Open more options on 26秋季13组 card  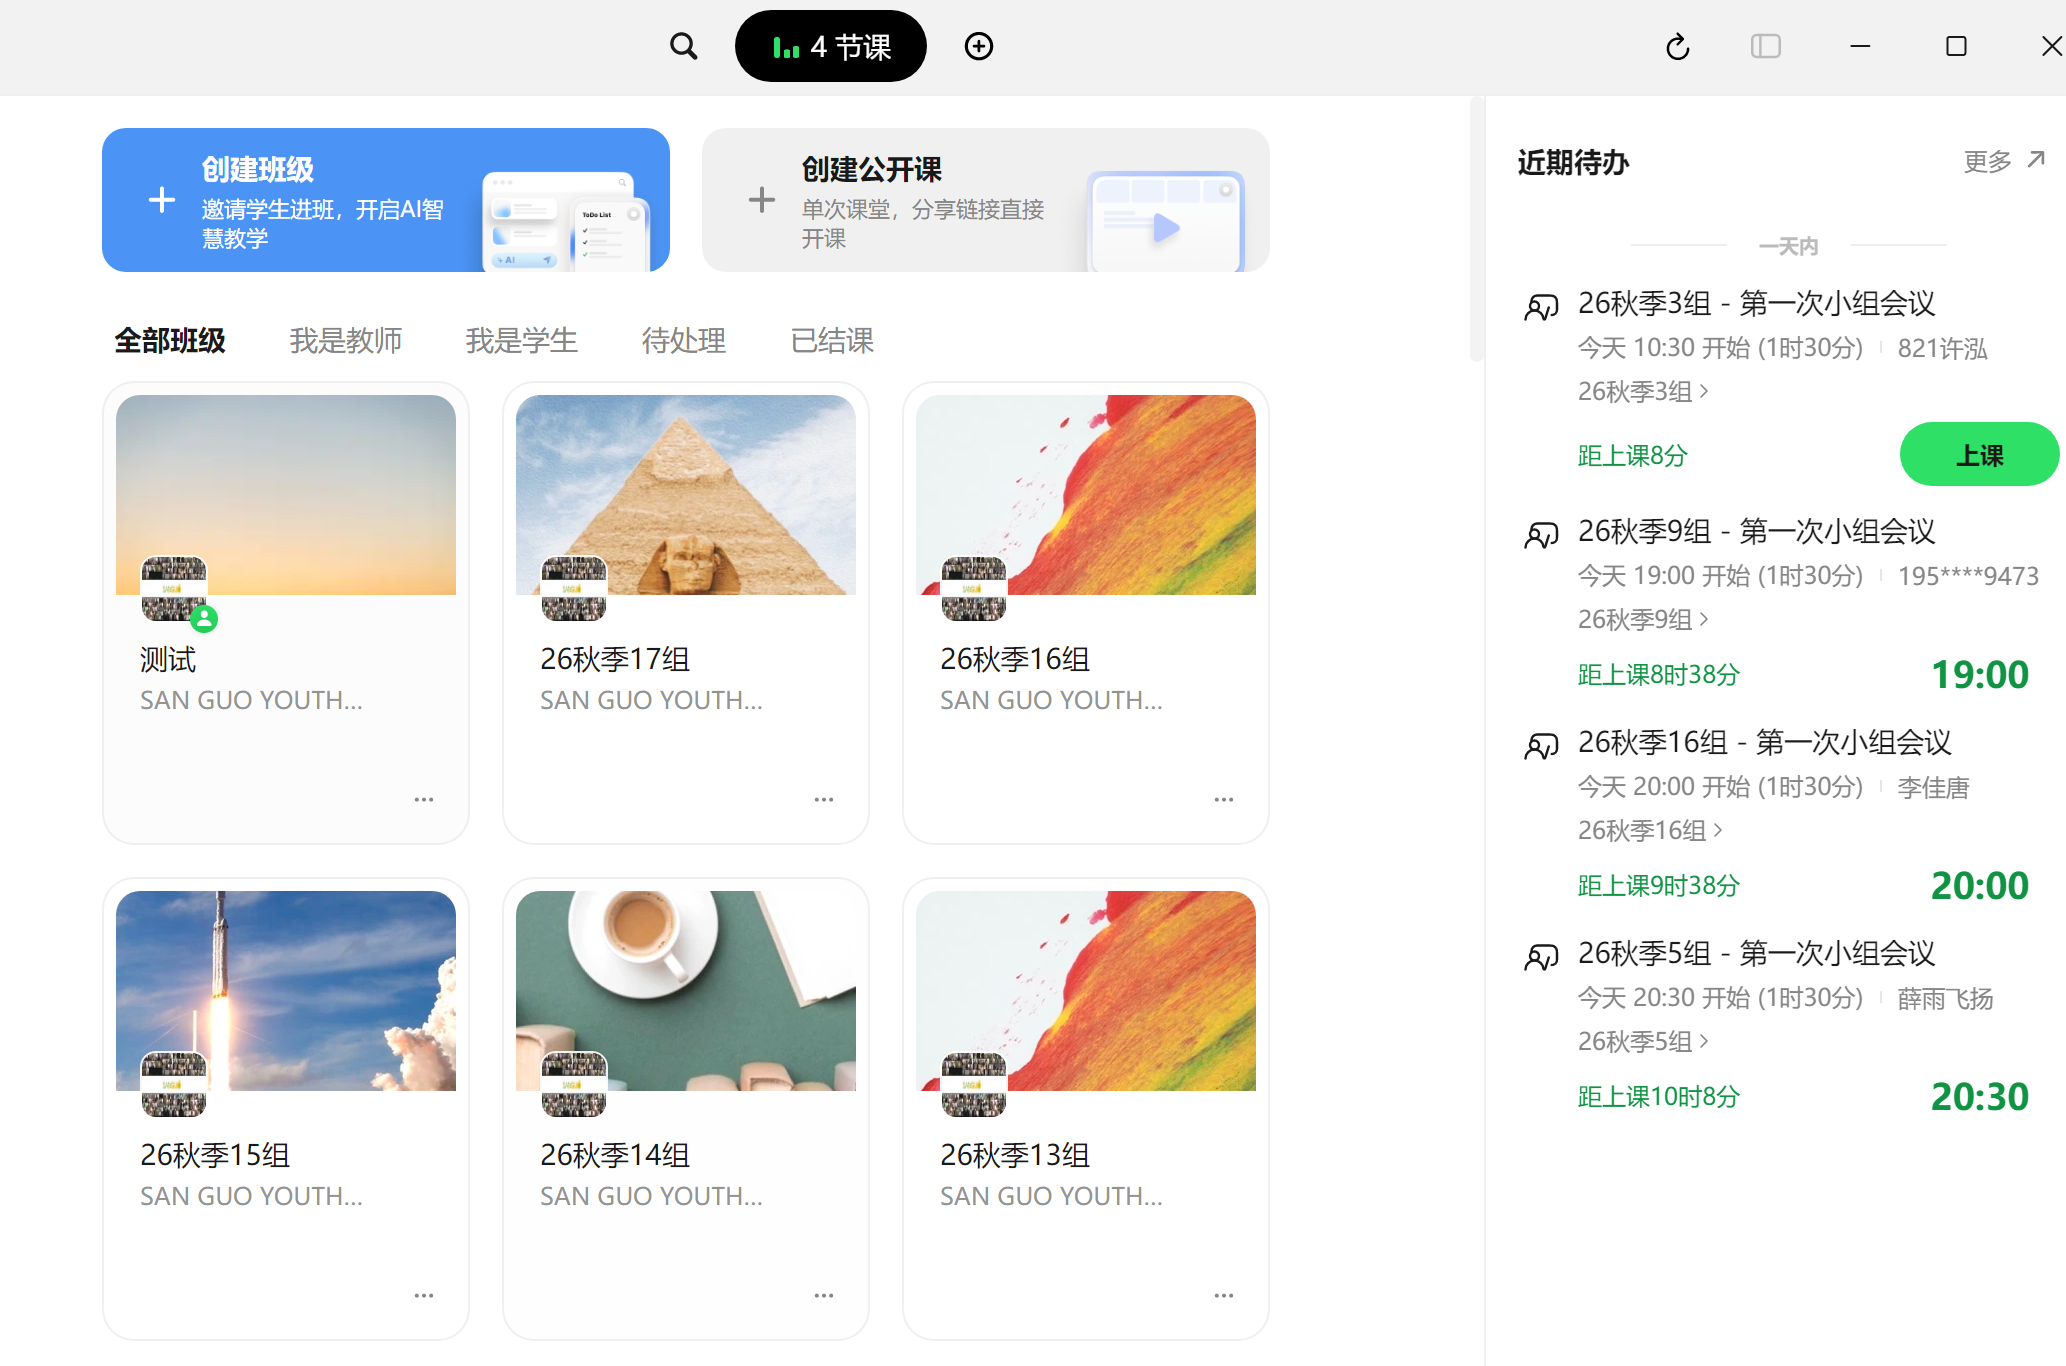1224,1296
